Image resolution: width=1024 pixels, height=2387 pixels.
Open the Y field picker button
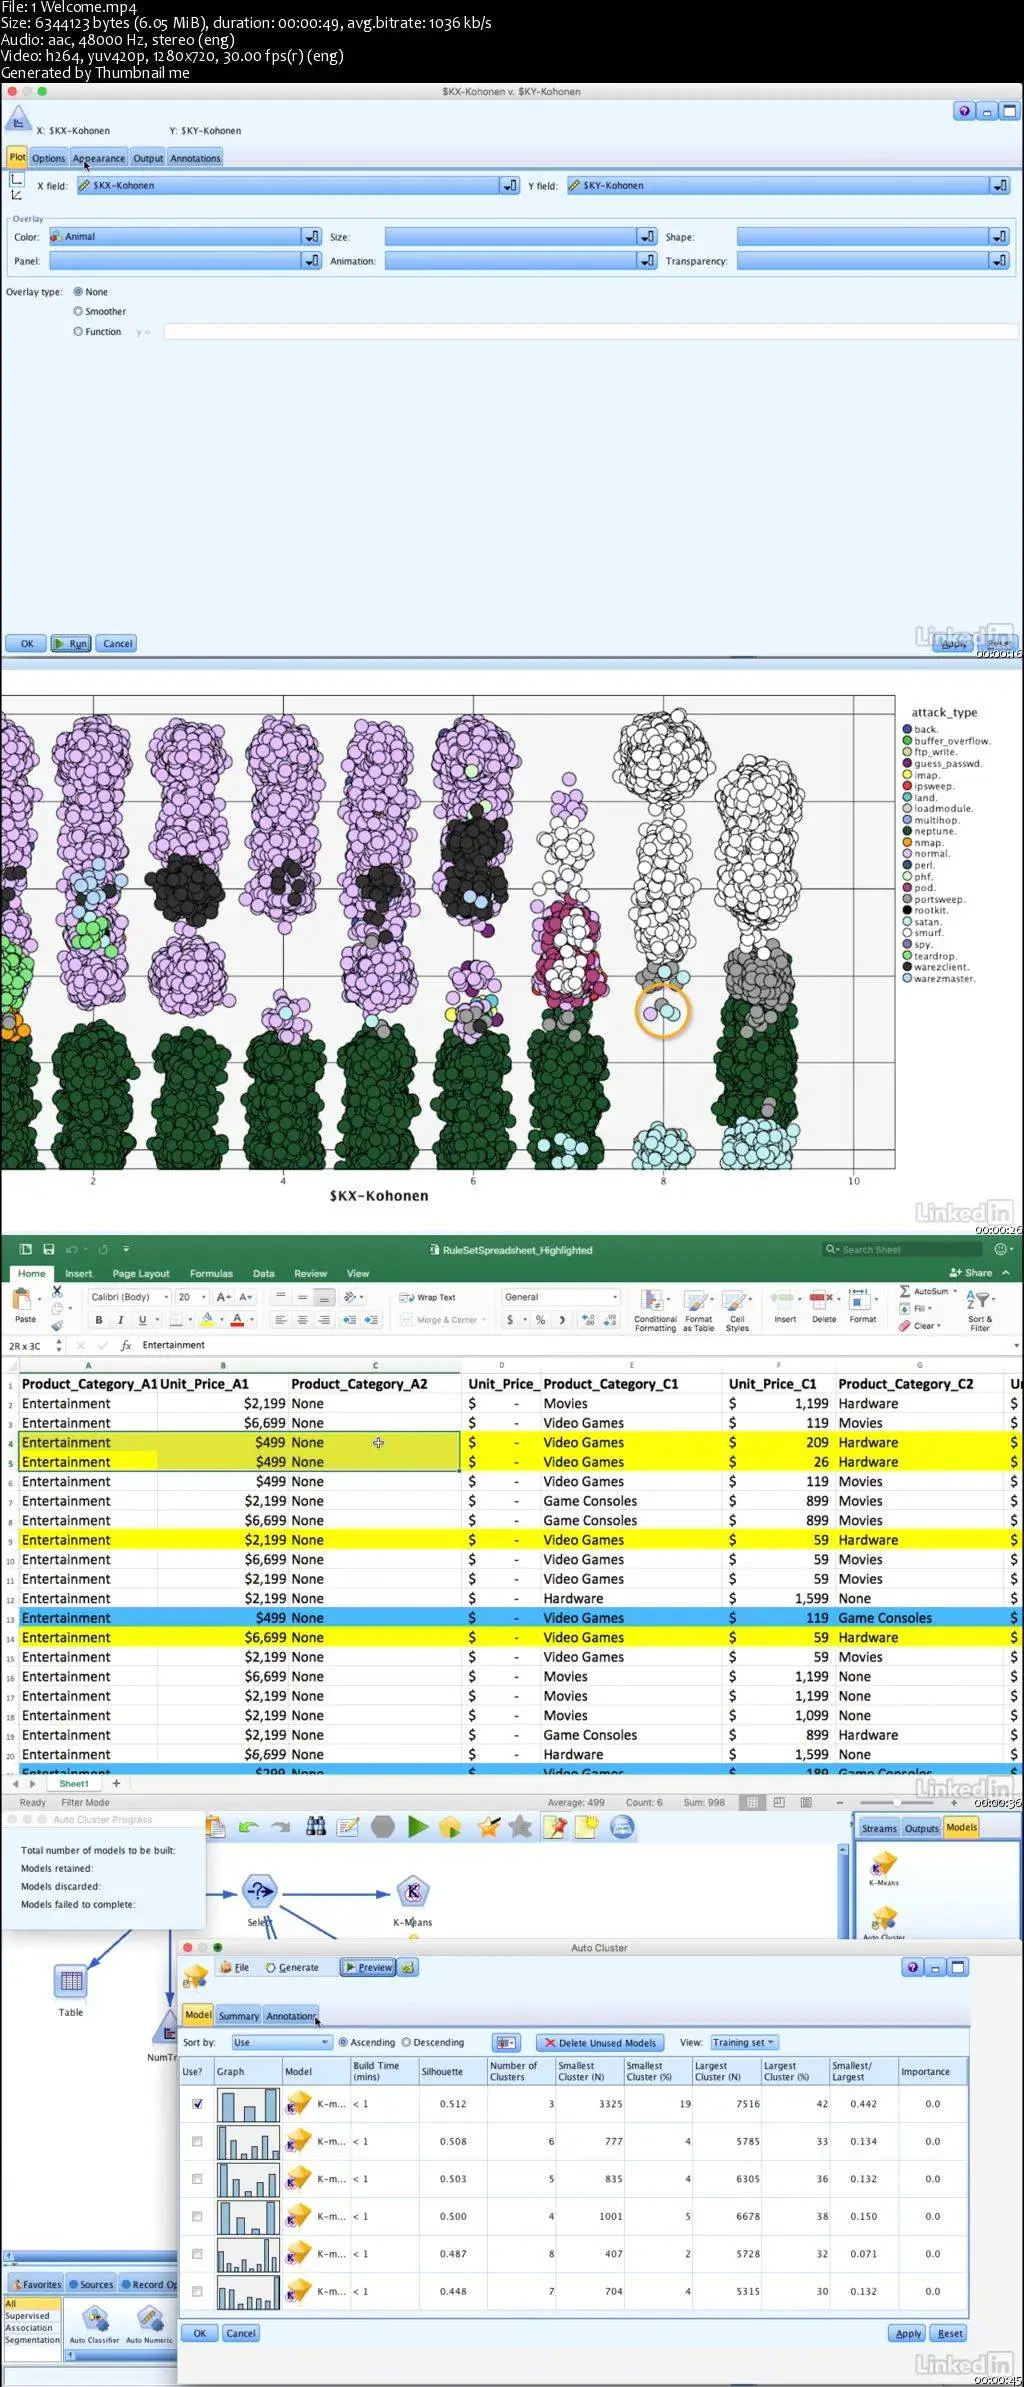point(1000,185)
